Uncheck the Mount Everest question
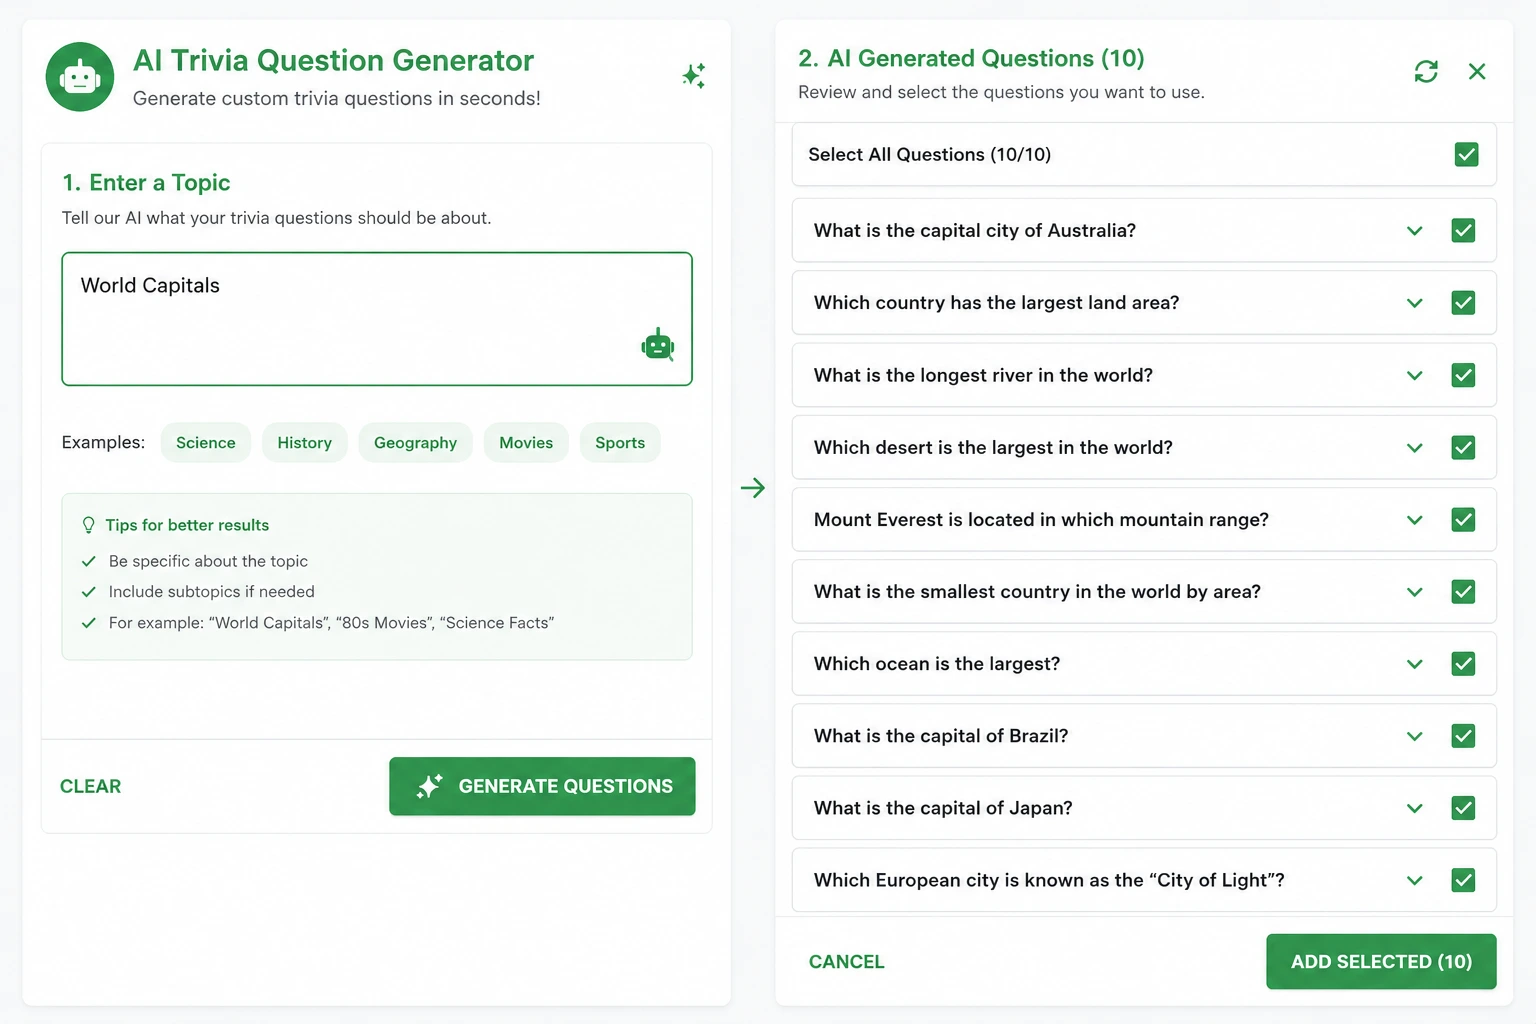This screenshot has width=1536, height=1024. click(x=1463, y=519)
